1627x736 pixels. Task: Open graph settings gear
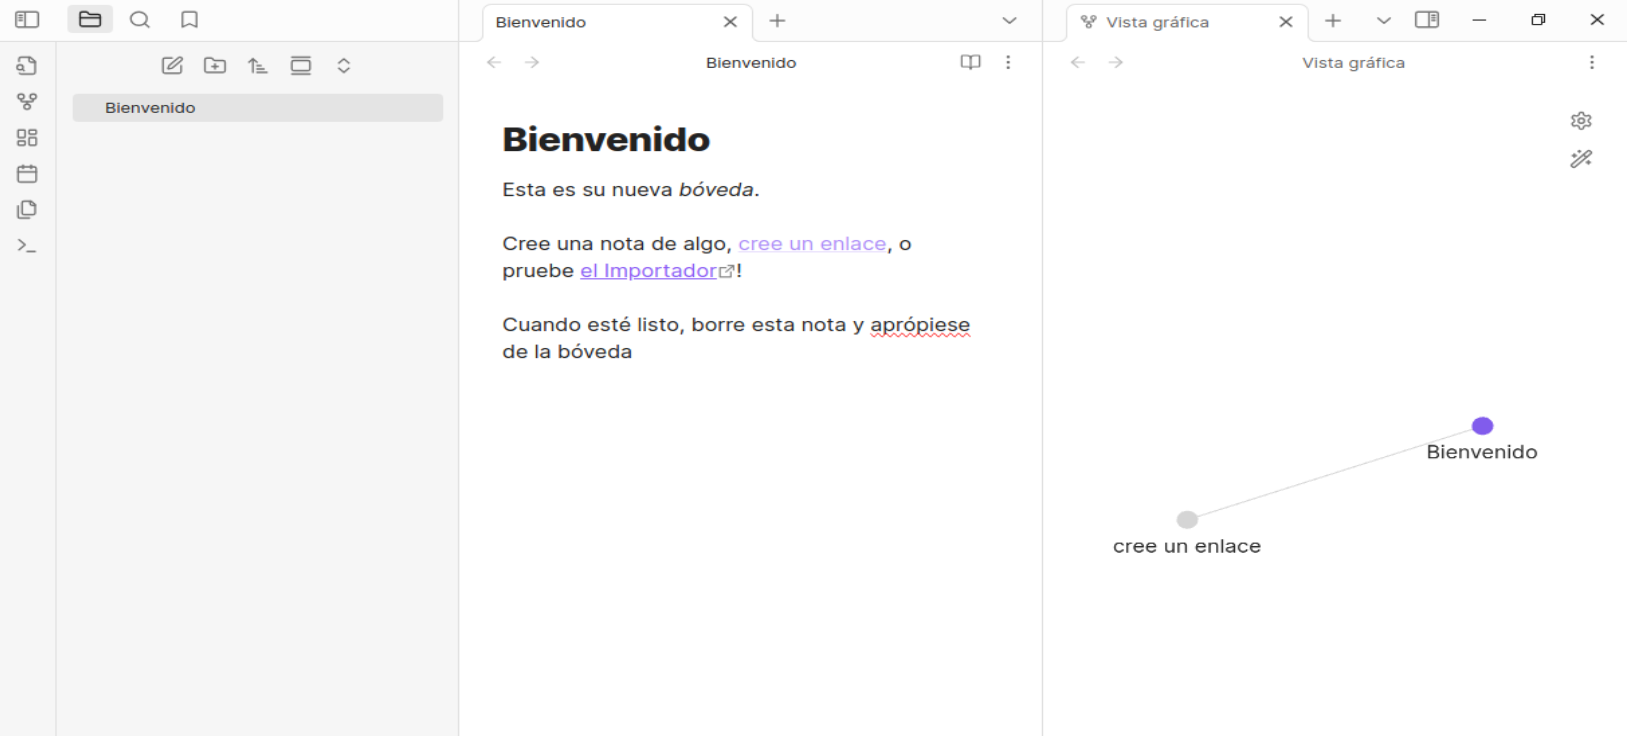coord(1581,121)
